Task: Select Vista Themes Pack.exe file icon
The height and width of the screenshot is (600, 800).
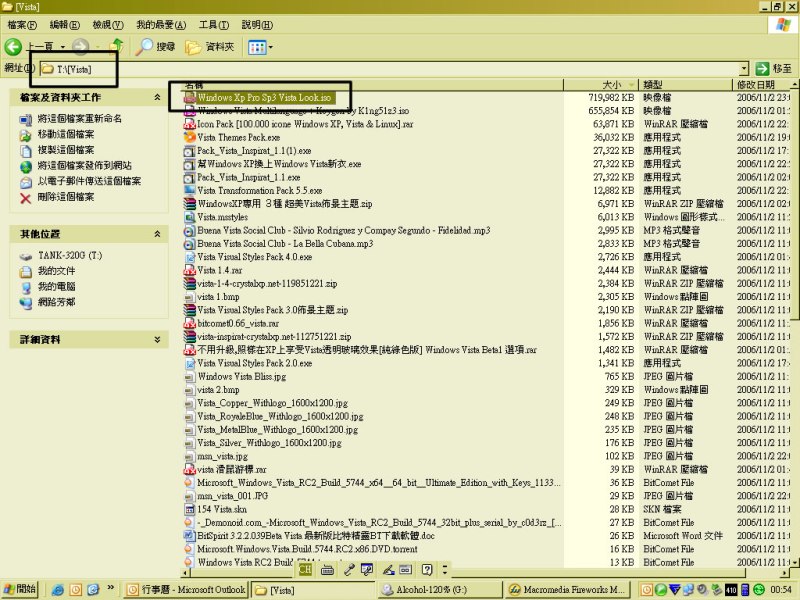Action: point(190,137)
